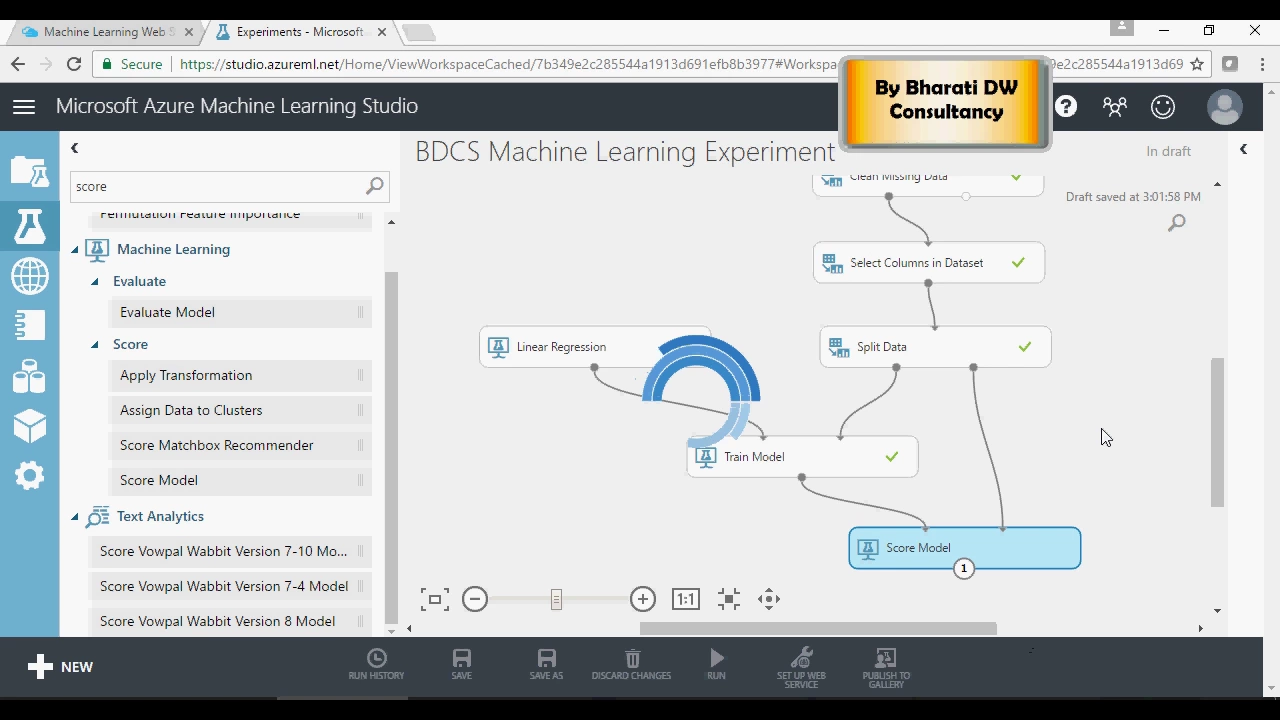The width and height of the screenshot is (1280, 720).
Task: Click the canvas vertical scrollbar
Action: 1217,432
